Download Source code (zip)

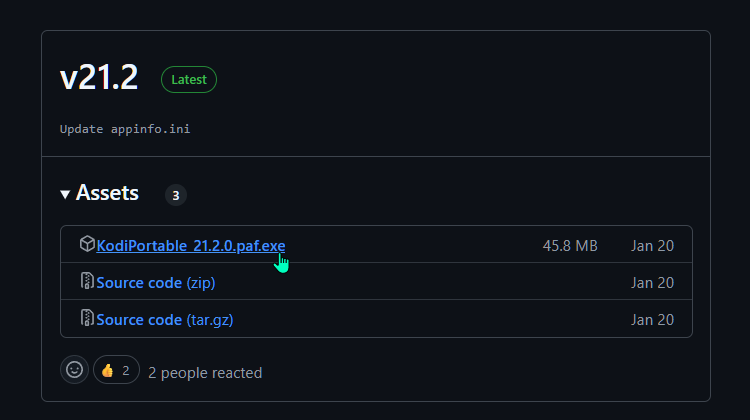(155, 283)
